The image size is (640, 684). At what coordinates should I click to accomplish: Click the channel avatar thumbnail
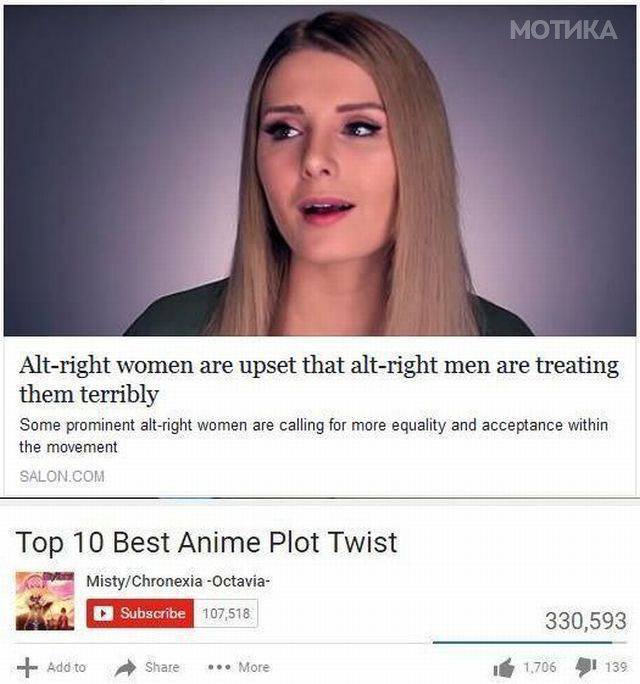[x=45, y=601]
